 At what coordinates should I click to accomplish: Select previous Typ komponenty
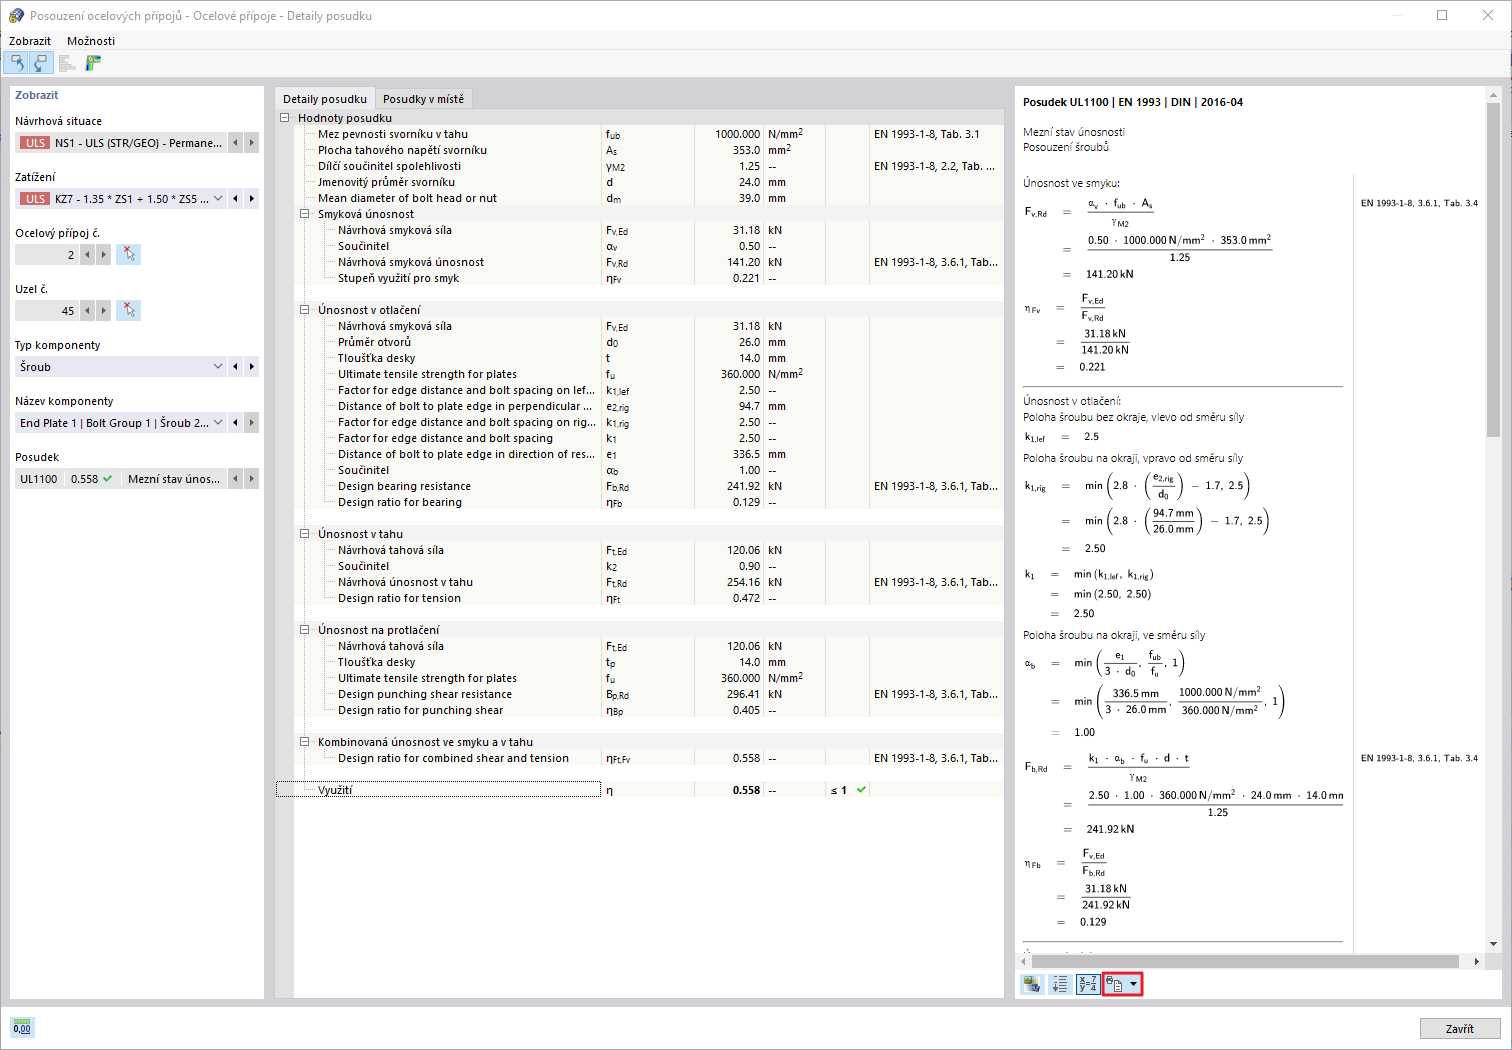236,367
